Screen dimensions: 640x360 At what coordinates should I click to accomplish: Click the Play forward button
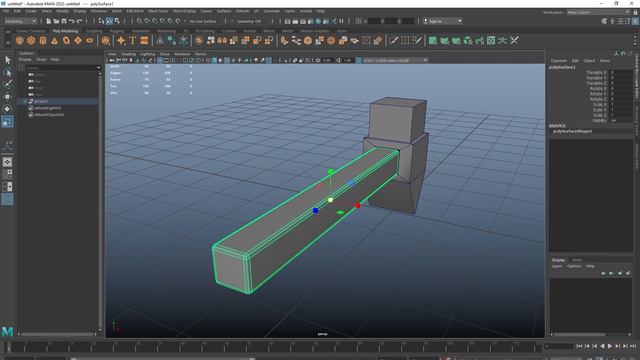click(610, 346)
